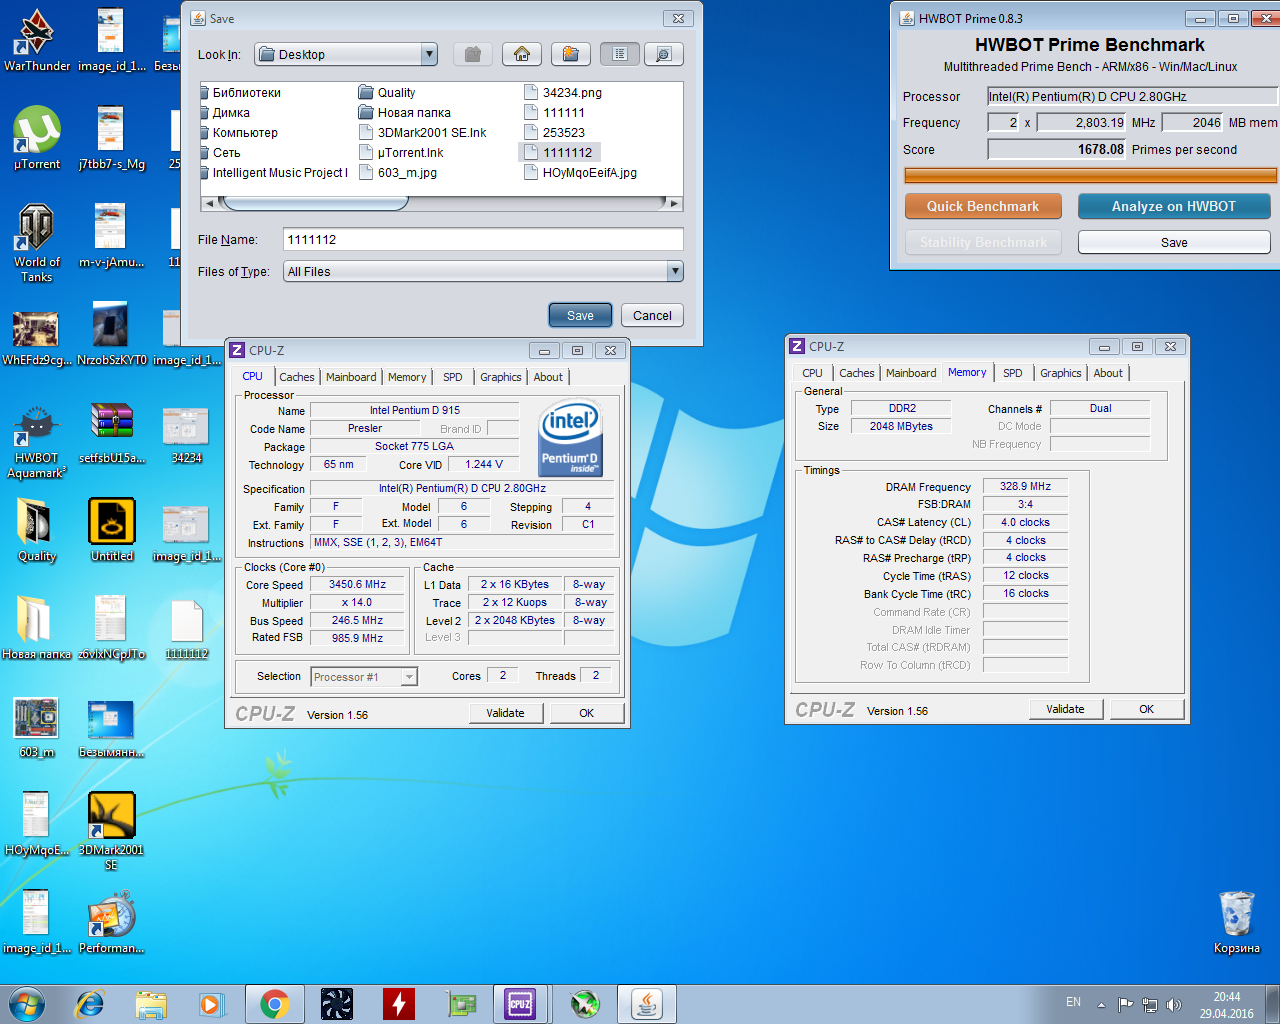Screen dimensions: 1280x1024
Task: Open the µTorrent desktop shortcut
Action: coord(37,138)
